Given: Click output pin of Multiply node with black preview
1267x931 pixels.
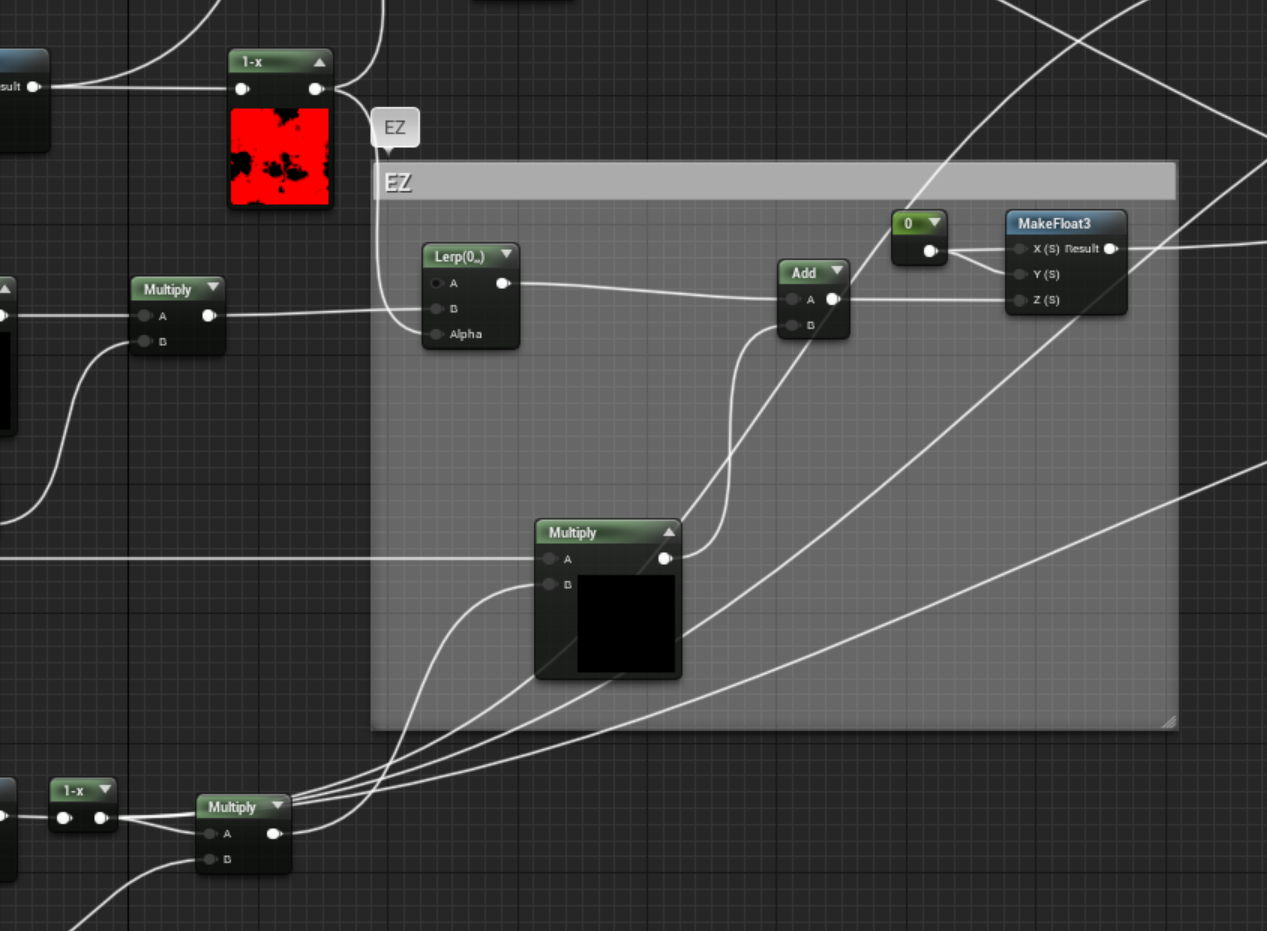Looking at the screenshot, I should pyautogui.click(x=664, y=559).
